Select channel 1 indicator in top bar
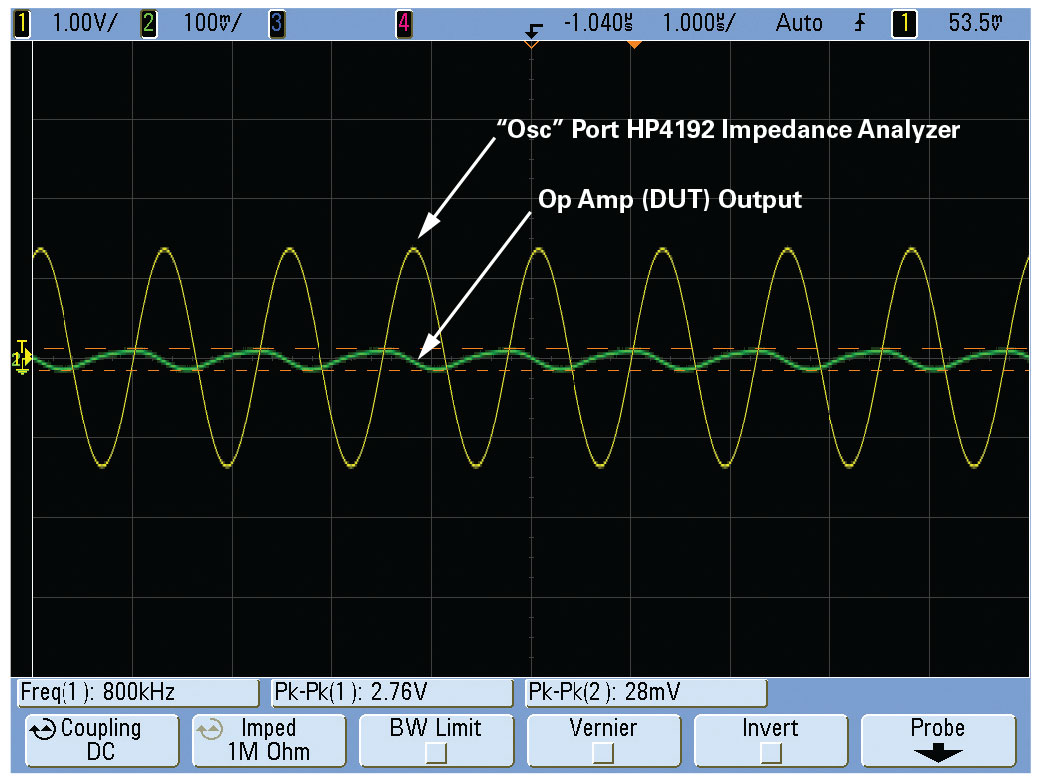 tap(22, 24)
